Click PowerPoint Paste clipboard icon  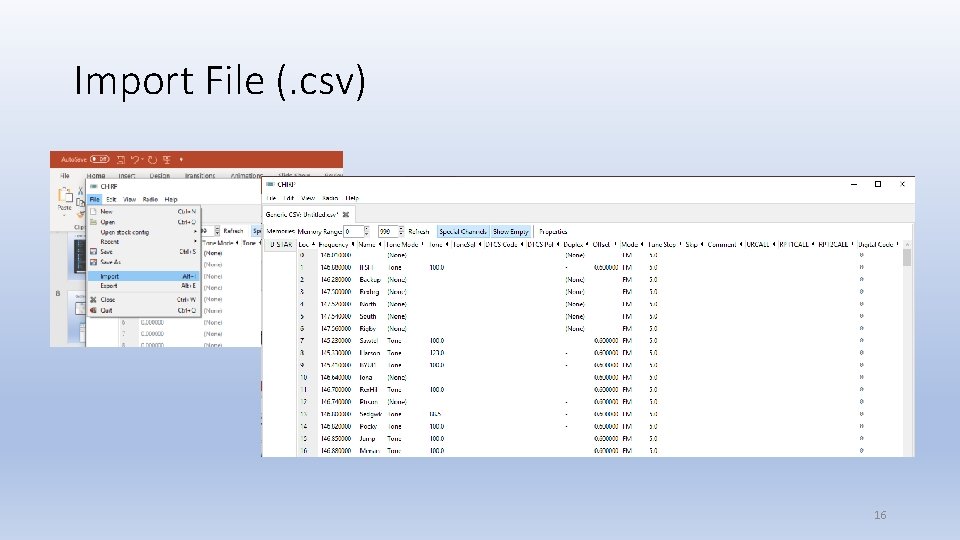click(64, 195)
